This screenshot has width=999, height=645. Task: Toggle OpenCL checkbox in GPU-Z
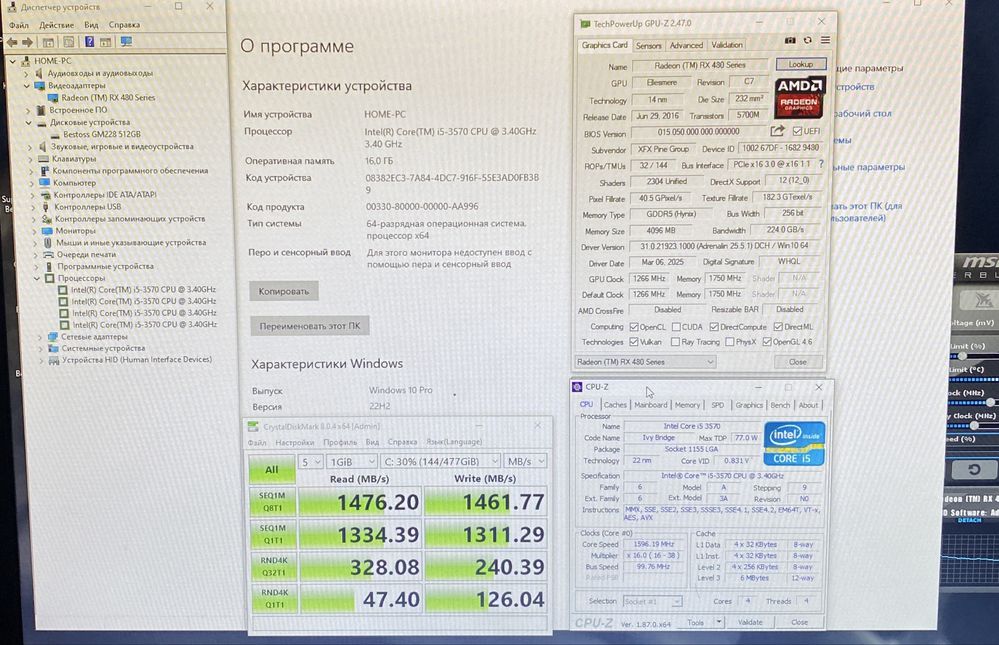634,327
